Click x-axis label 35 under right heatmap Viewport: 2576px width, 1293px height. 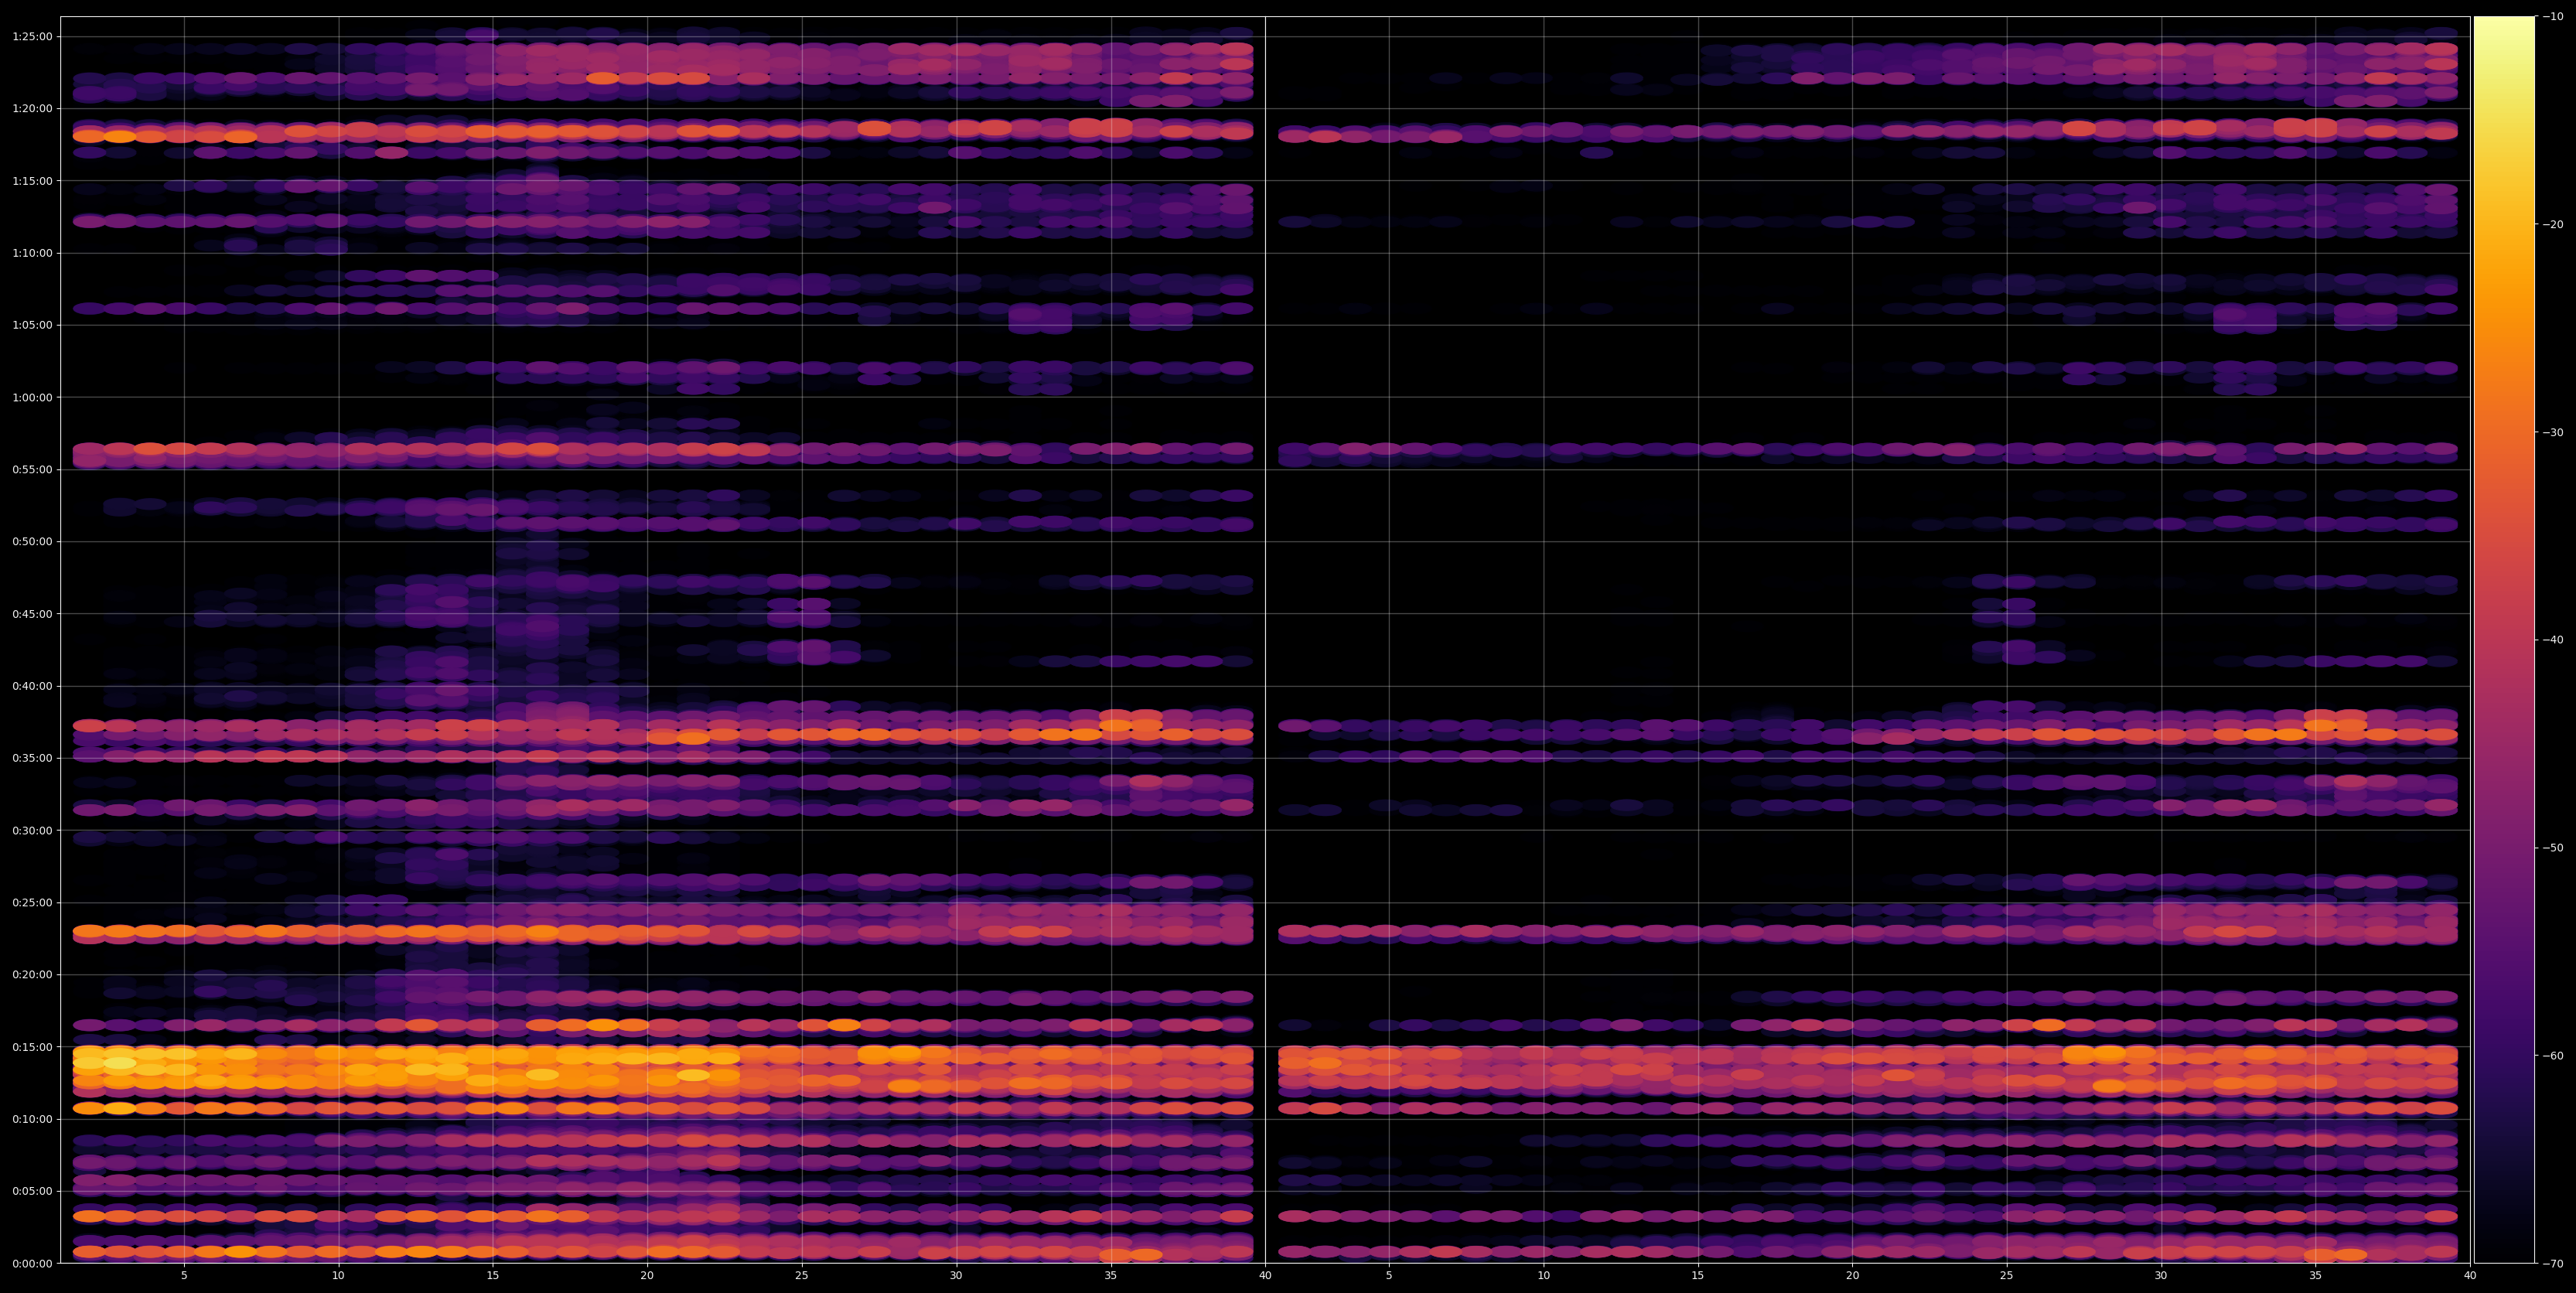tap(2316, 1276)
